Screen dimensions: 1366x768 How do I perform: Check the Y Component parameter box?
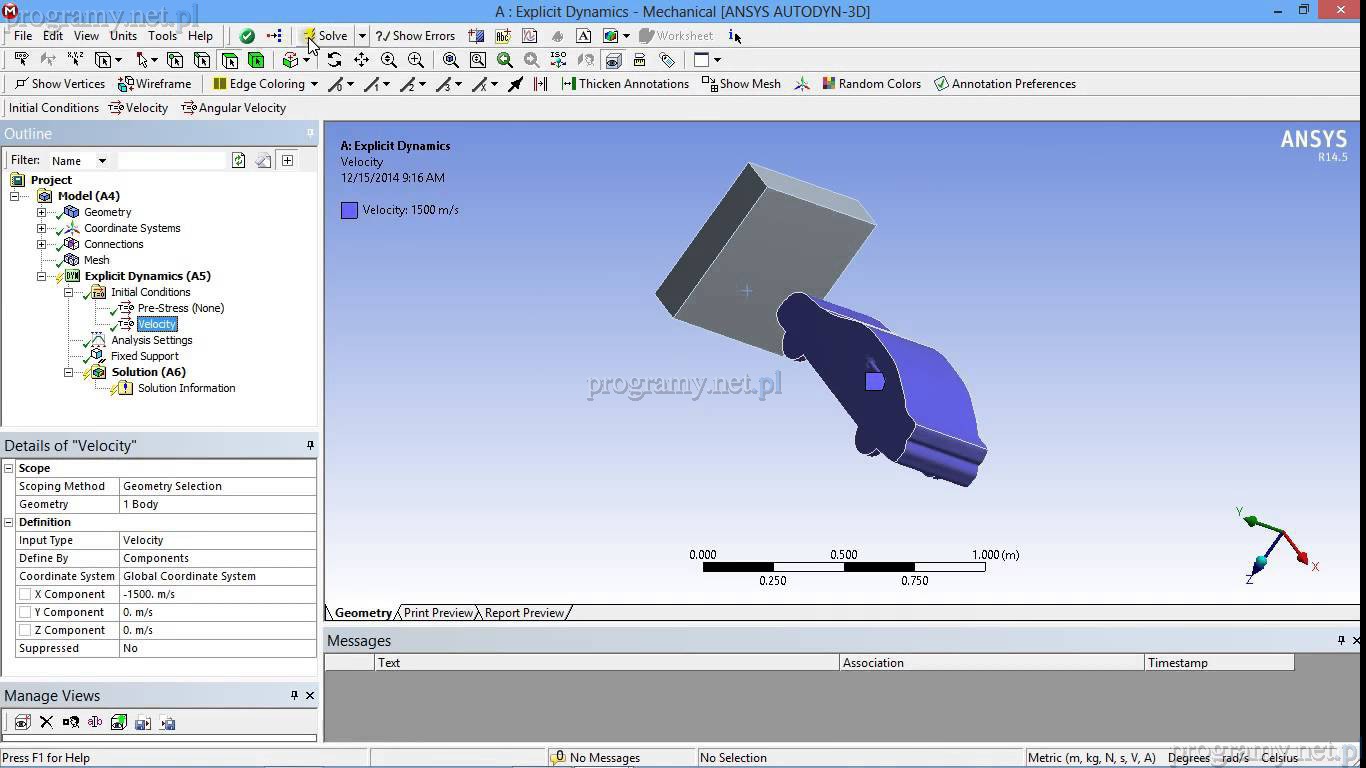click(25, 612)
